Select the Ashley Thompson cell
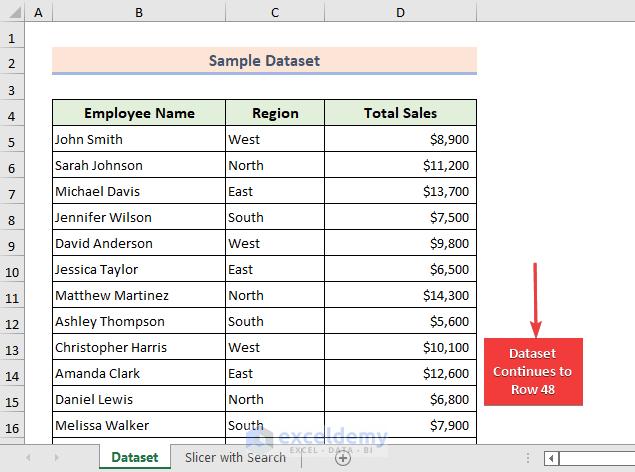The height and width of the screenshot is (472, 635). pos(139,321)
